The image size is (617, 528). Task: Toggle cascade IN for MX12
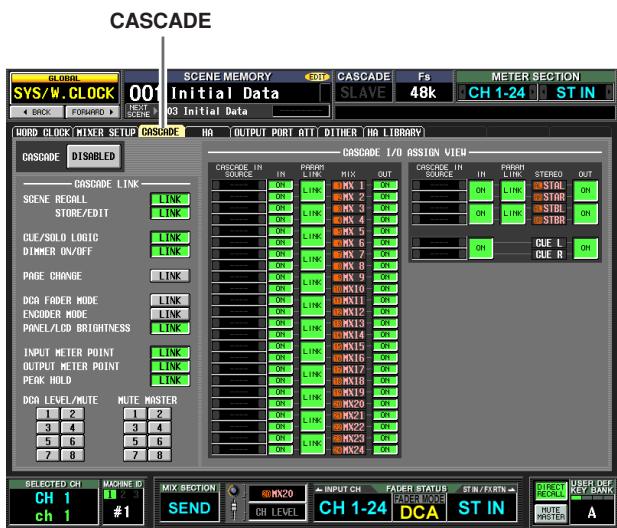pyautogui.click(x=281, y=311)
